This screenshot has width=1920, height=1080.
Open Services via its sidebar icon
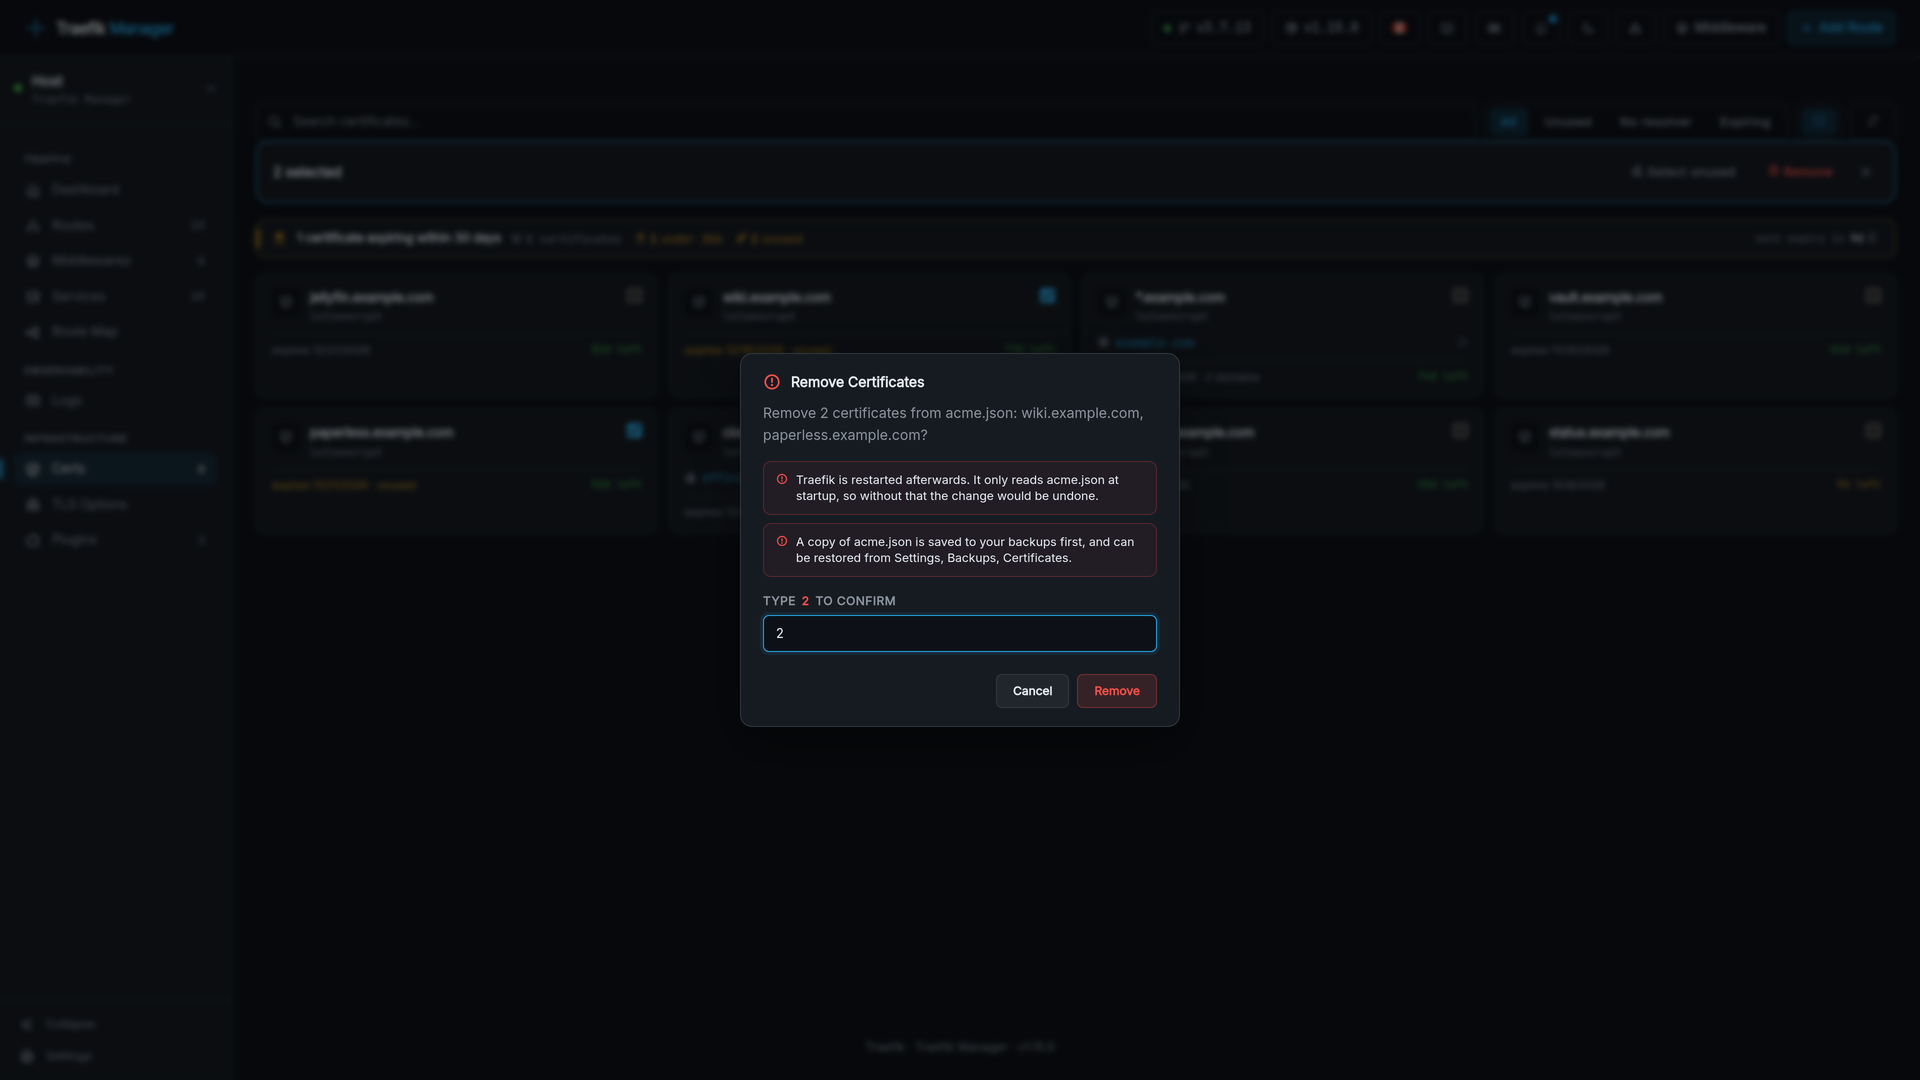pos(33,297)
